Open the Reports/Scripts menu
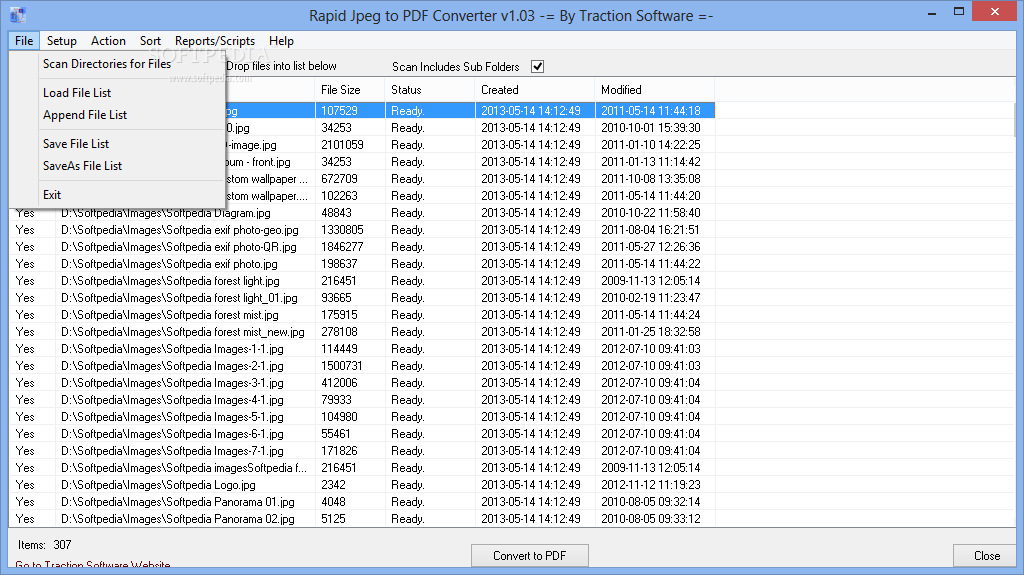Image resolution: width=1024 pixels, height=575 pixels. coord(215,41)
